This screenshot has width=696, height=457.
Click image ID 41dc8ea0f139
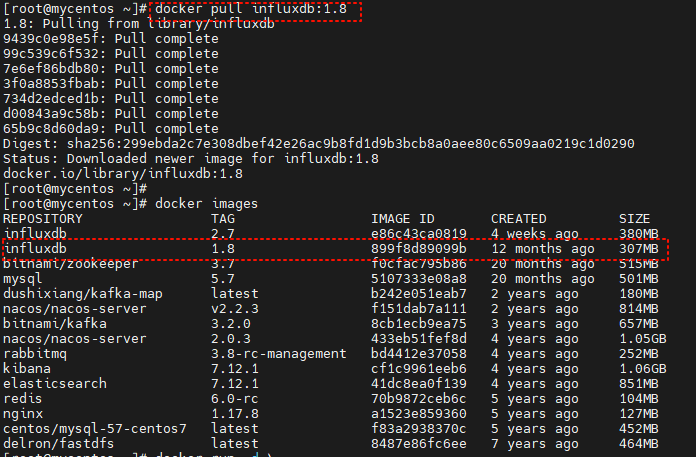tap(419, 384)
